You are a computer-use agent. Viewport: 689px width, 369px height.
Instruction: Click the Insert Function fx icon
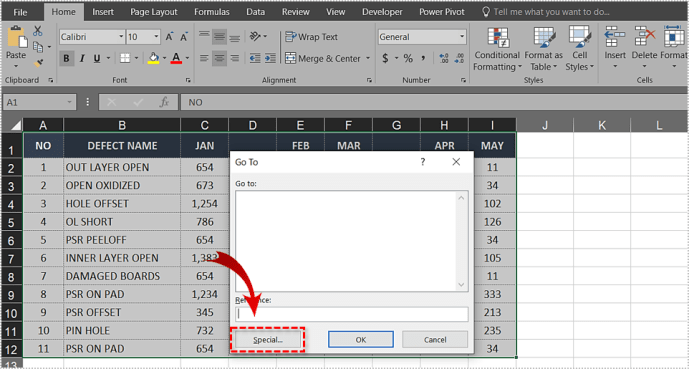tap(164, 102)
